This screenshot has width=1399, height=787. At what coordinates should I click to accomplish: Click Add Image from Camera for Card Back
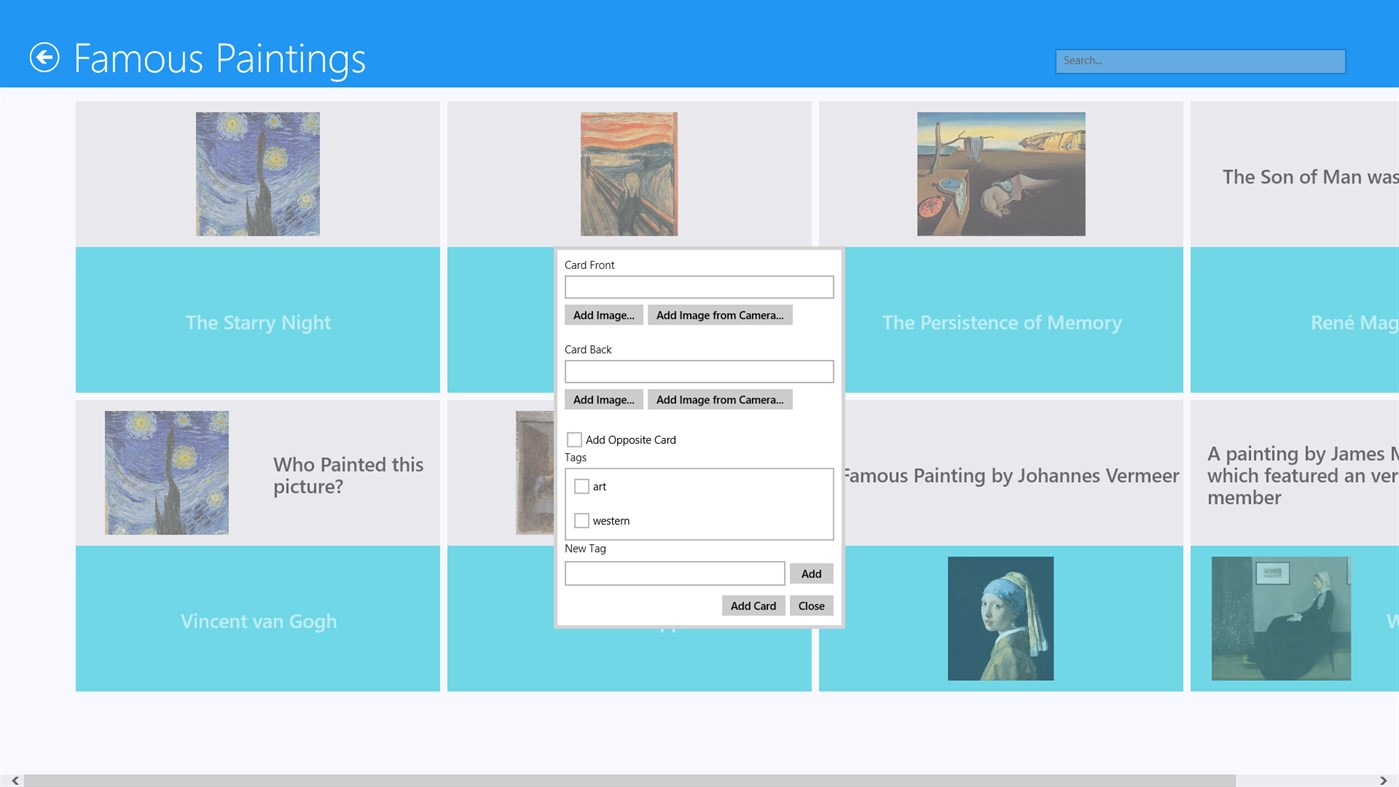point(719,398)
